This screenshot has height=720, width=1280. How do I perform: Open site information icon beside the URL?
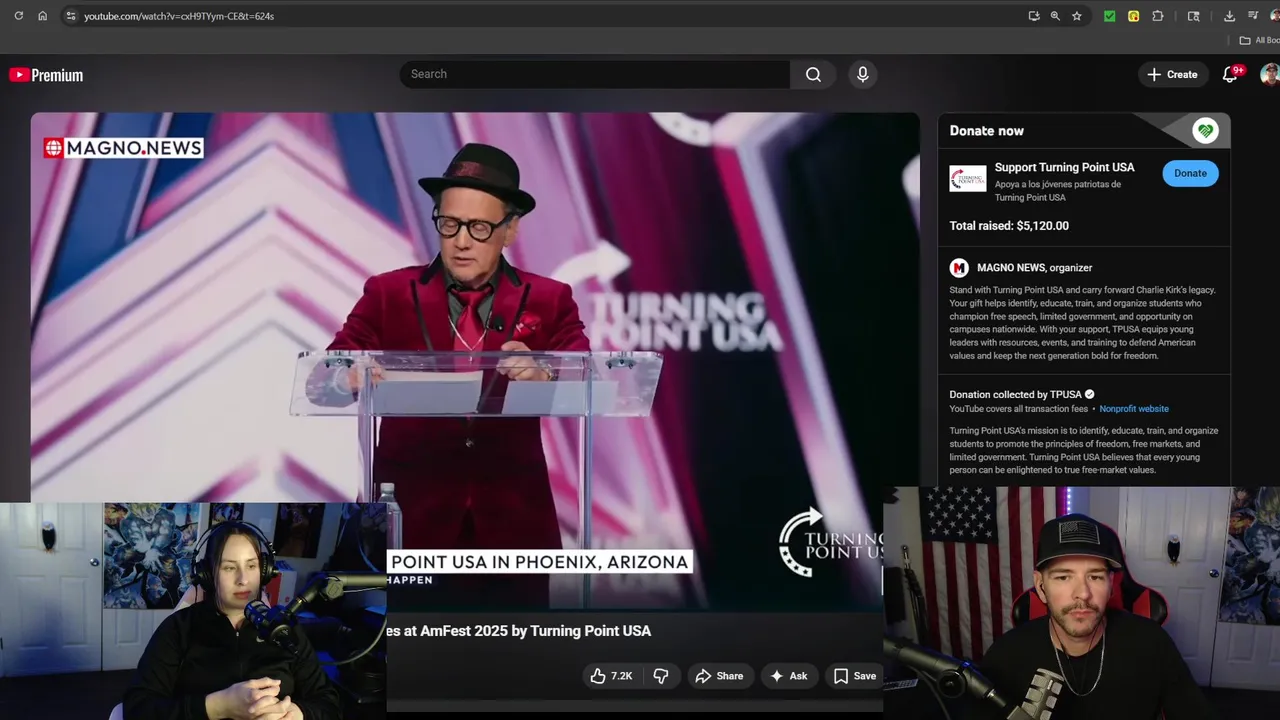pyautogui.click(x=70, y=16)
